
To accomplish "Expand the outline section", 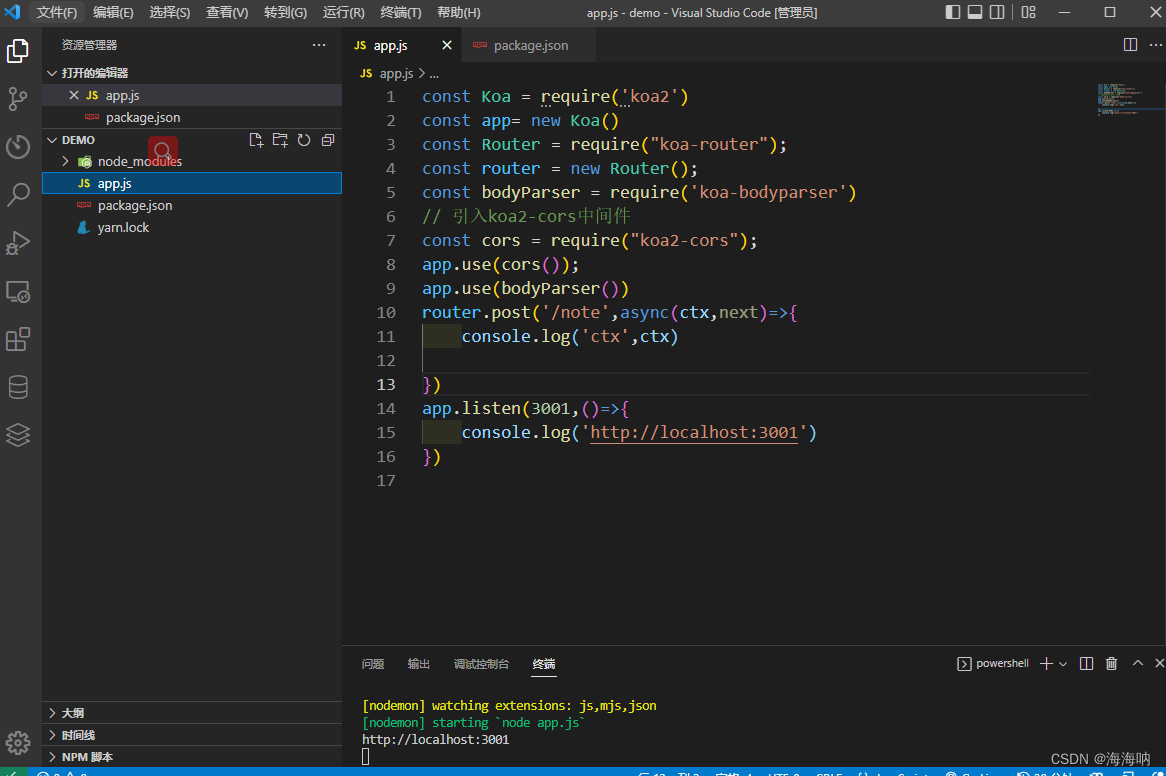I will pos(192,713).
